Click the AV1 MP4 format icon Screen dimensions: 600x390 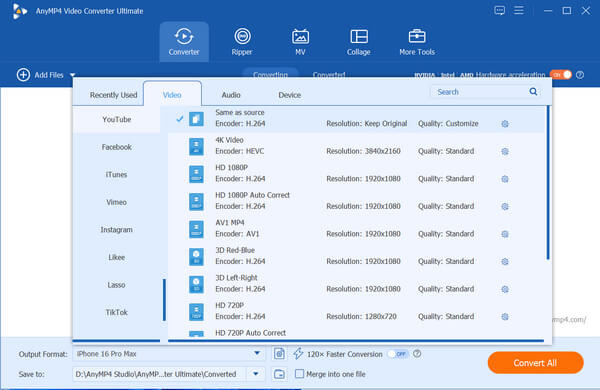coord(196,229)
